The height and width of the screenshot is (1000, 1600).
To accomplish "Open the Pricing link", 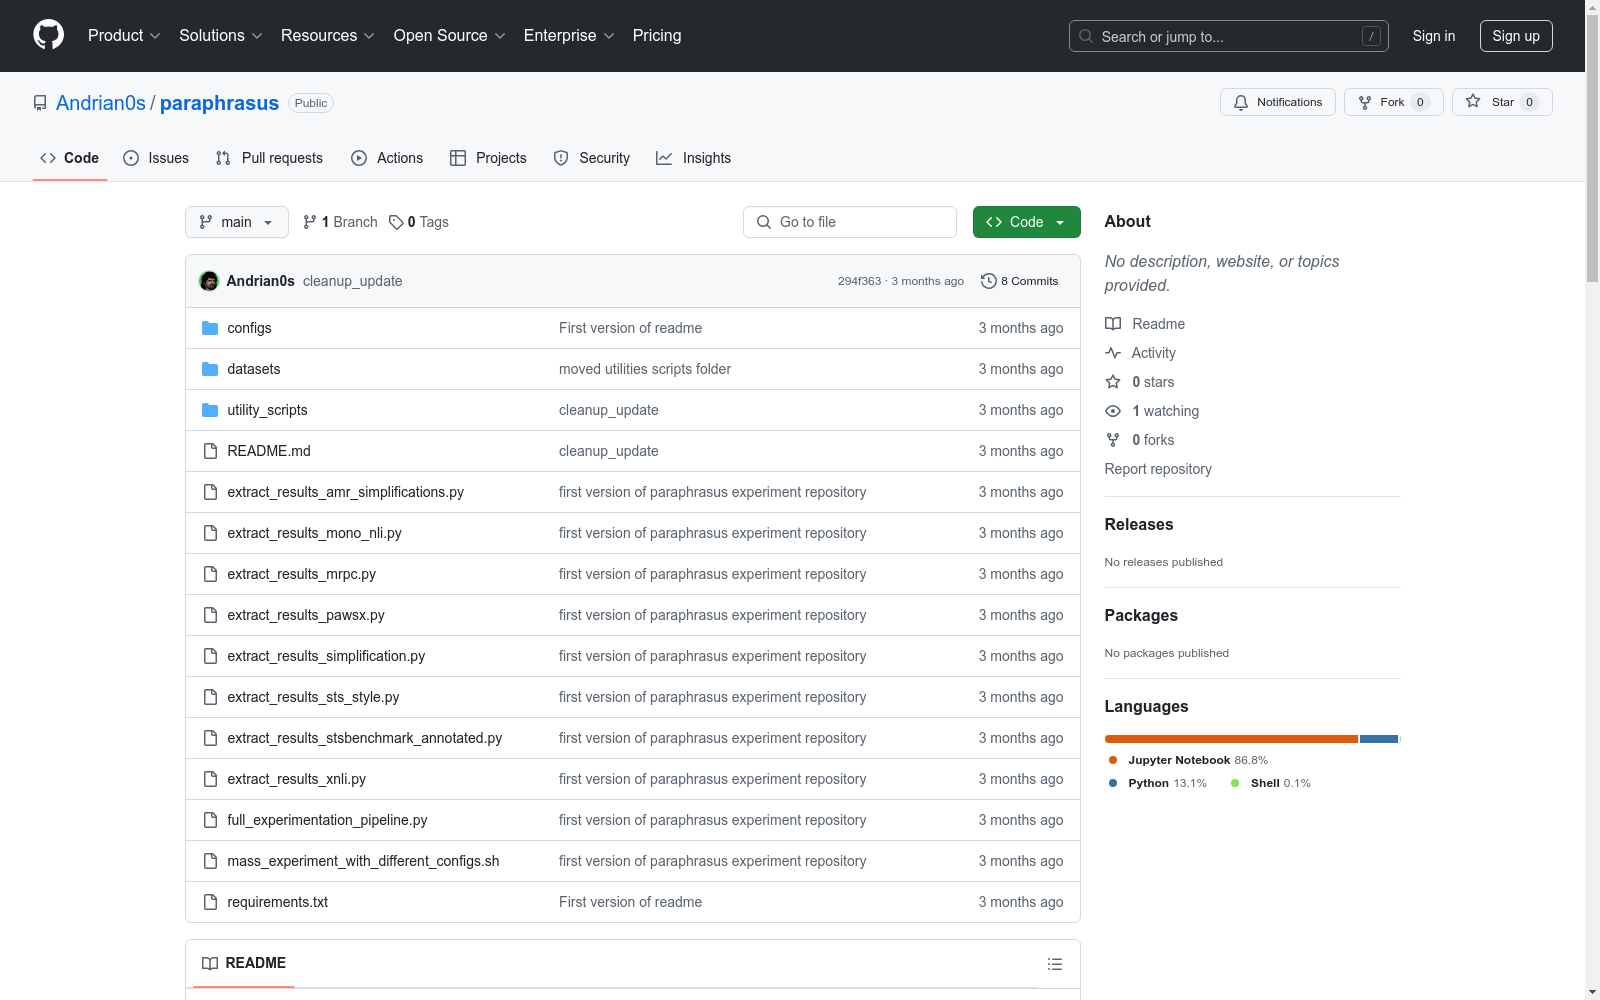I will coord(657,35).
